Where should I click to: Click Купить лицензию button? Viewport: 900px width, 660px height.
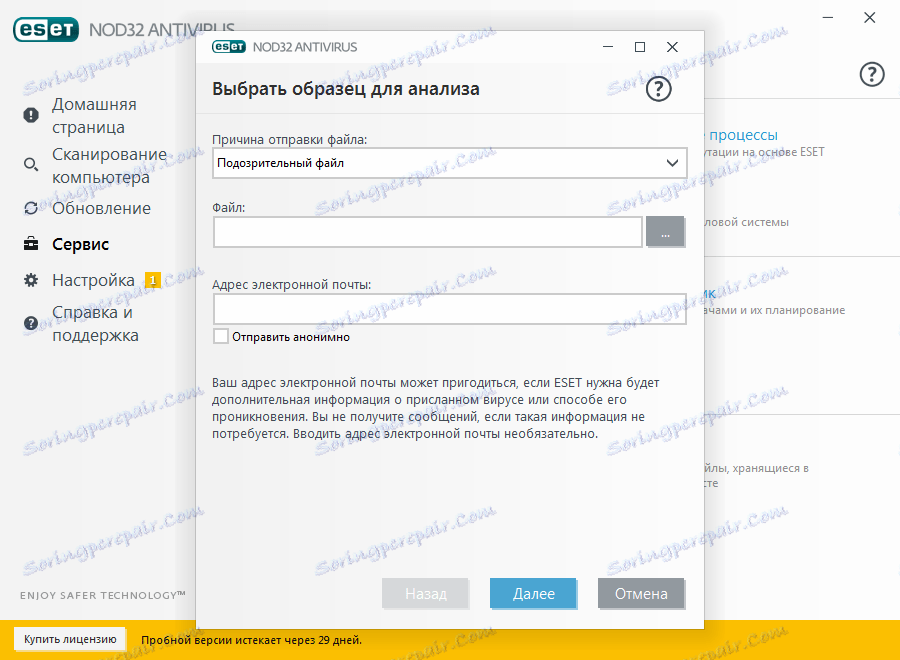[x=70, y=639]
